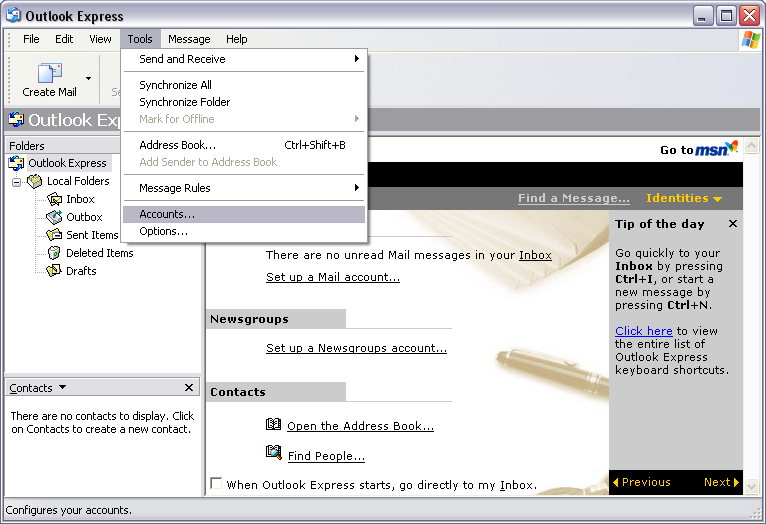Open the Deleted Items folder icon
Screen dimensions: 766x524
pos(54,253)
